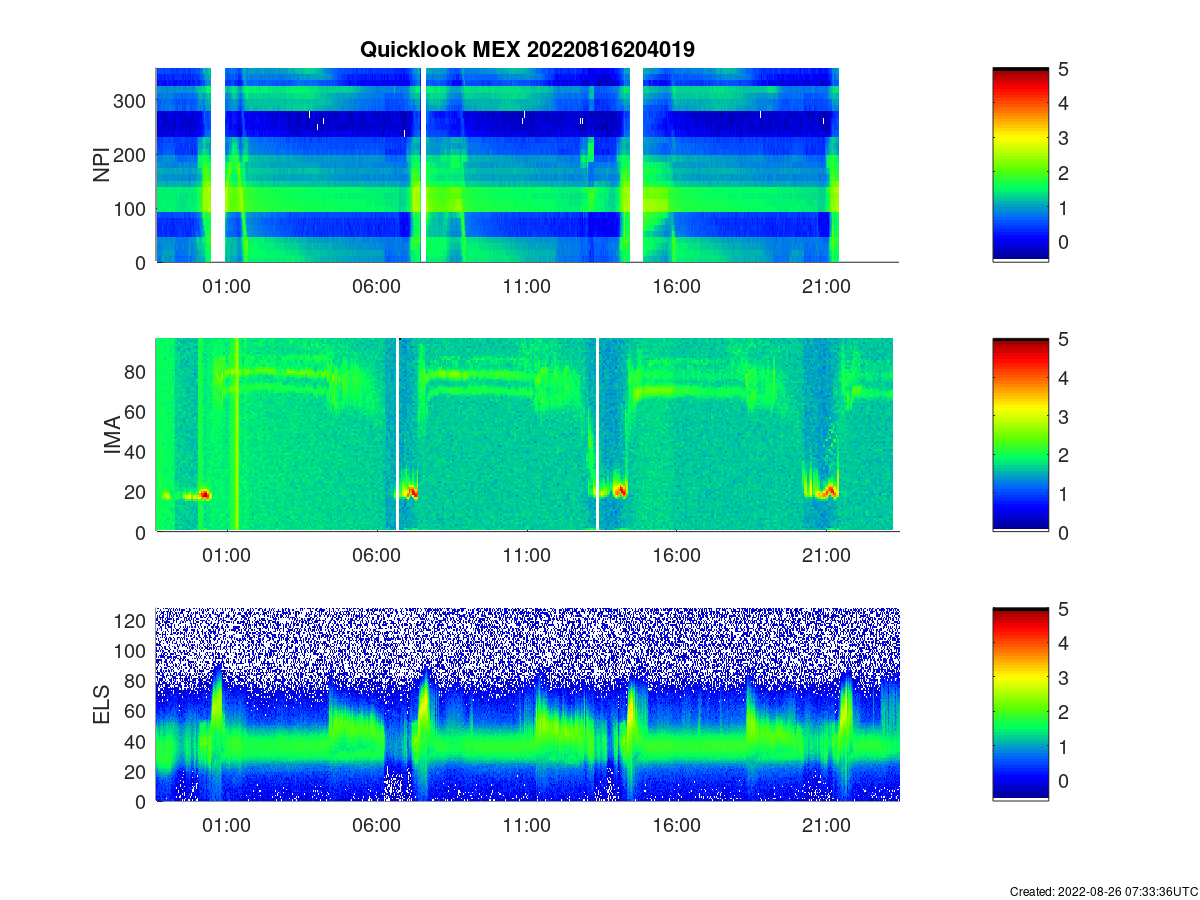Click the 120 tick label on ELS axis
Screen dimensions: 1200x900
pyautogui.click(x=132, y=620)
